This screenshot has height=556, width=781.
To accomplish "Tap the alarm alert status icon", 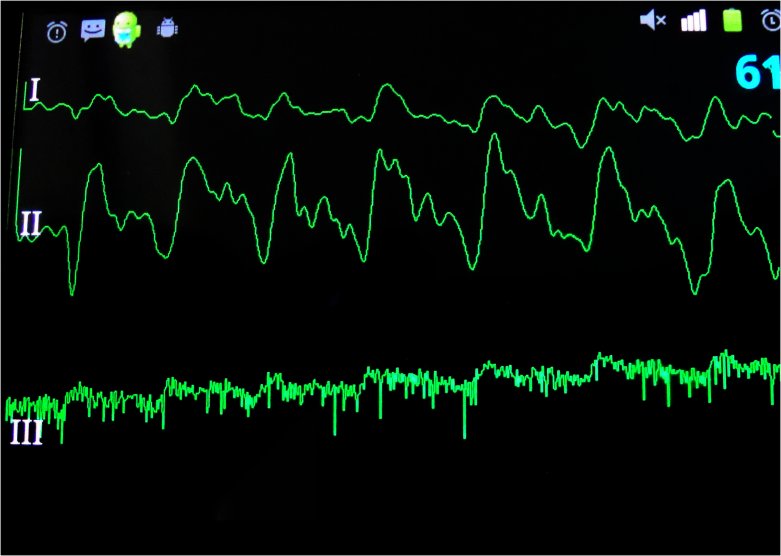I will pos(57,32).
